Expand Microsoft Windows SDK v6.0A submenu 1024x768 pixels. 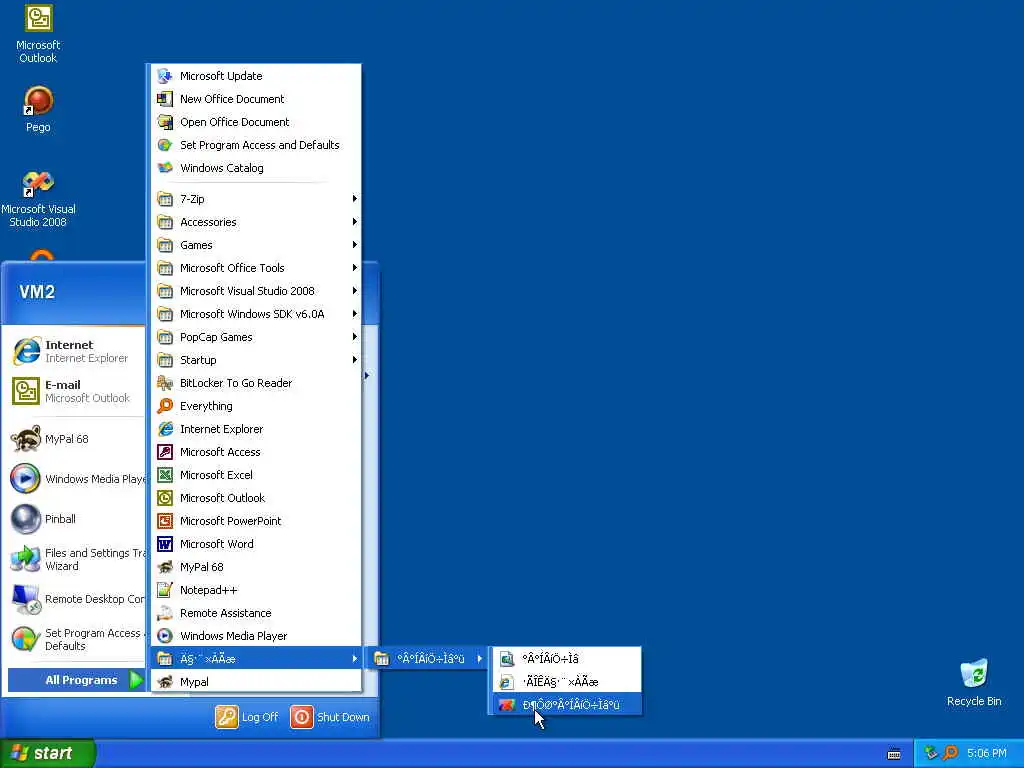pos(256,314)
